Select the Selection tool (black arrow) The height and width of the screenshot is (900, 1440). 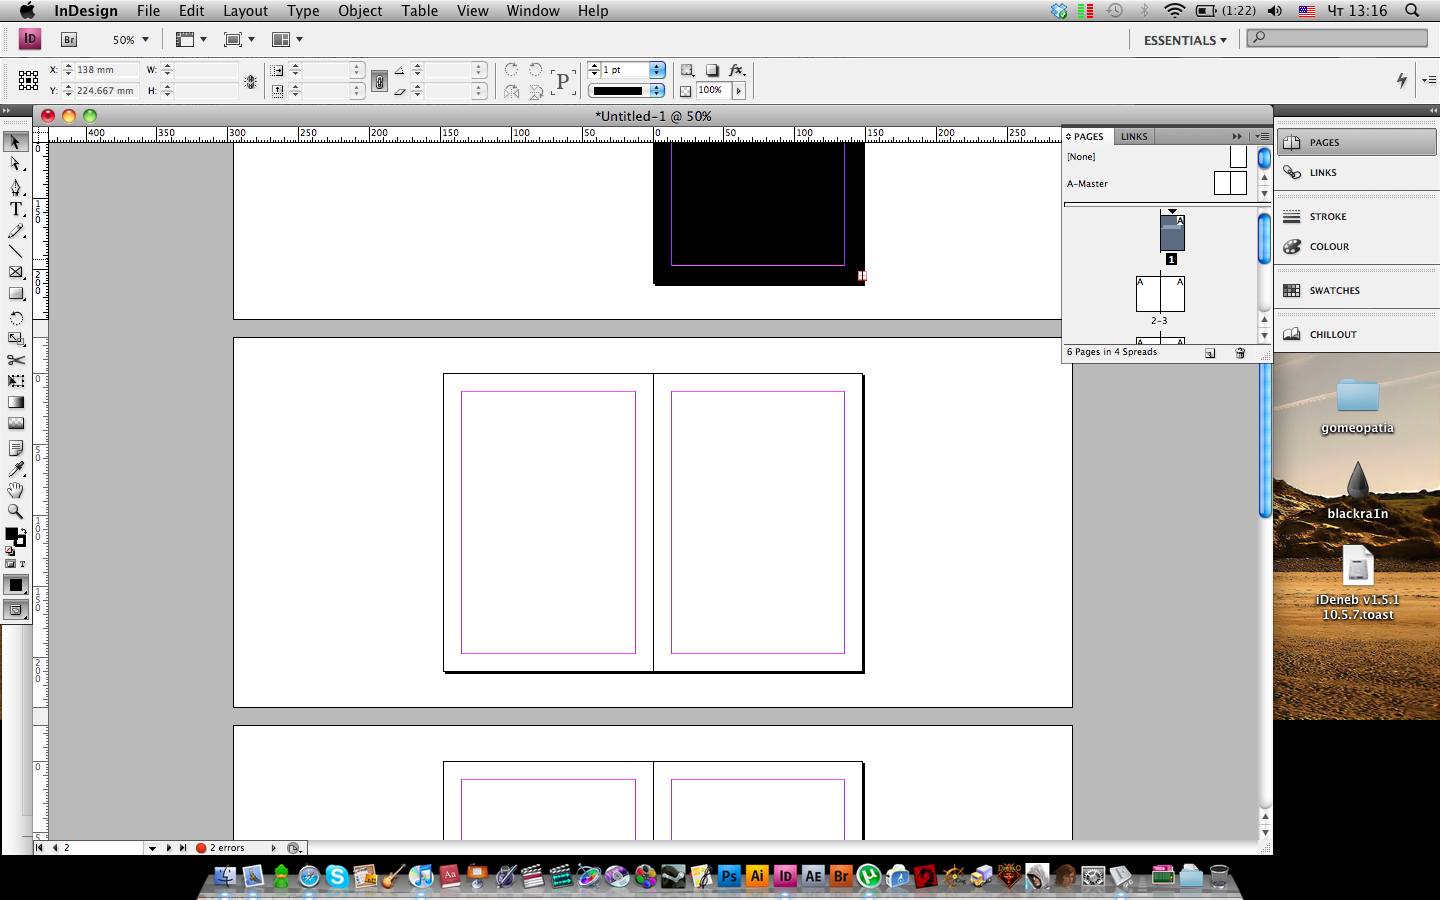[x=15, y=142]
